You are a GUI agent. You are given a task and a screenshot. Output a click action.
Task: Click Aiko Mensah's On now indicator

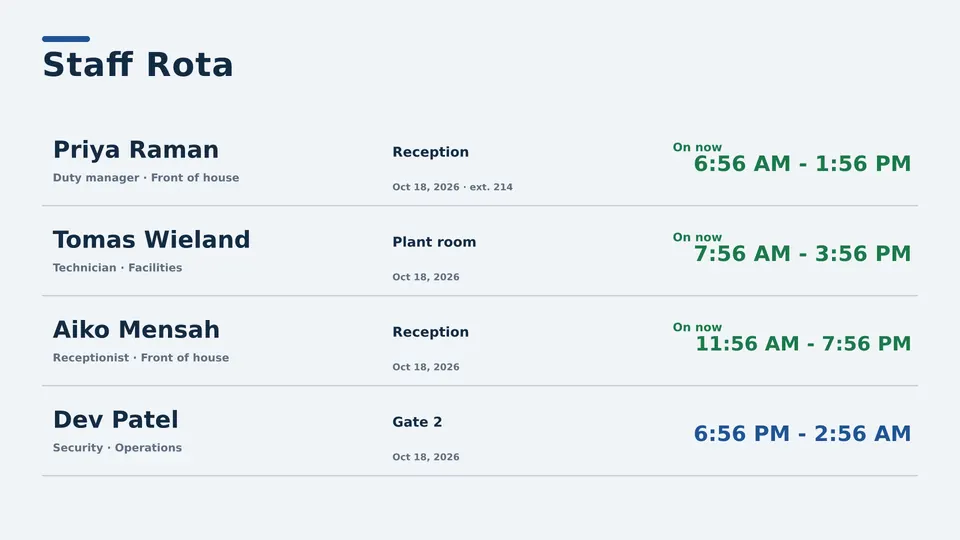coord(697,327)
